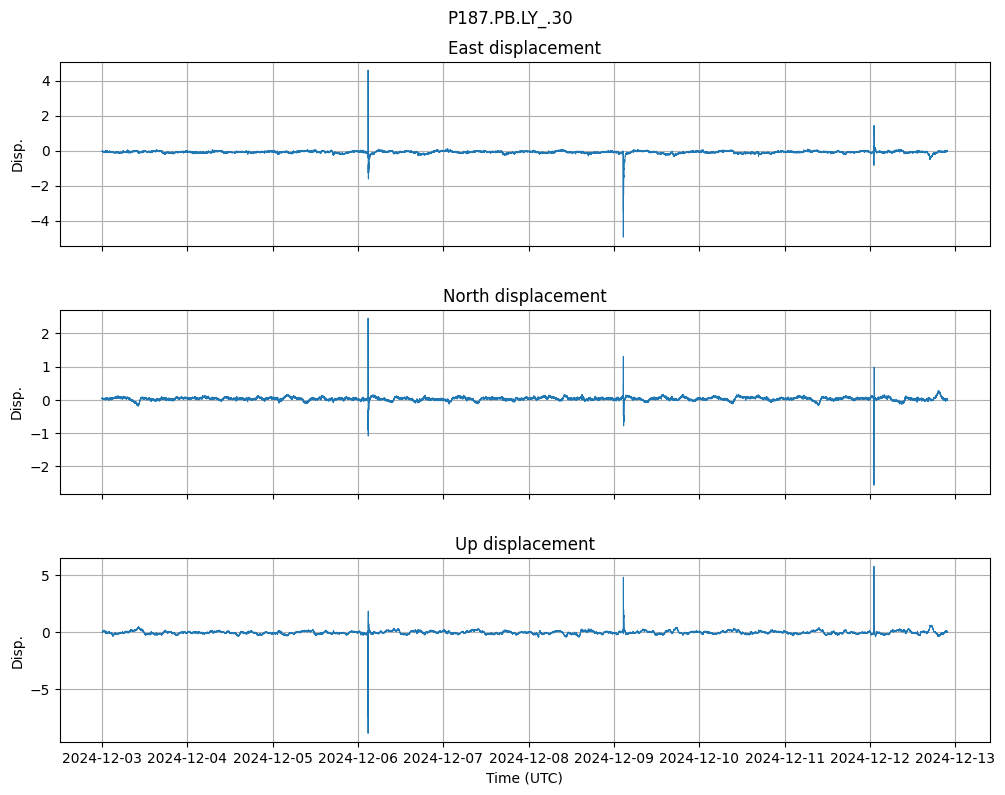Click the Up plot's Disp. y-axis label
The image size is (1005, 795).
17,650
